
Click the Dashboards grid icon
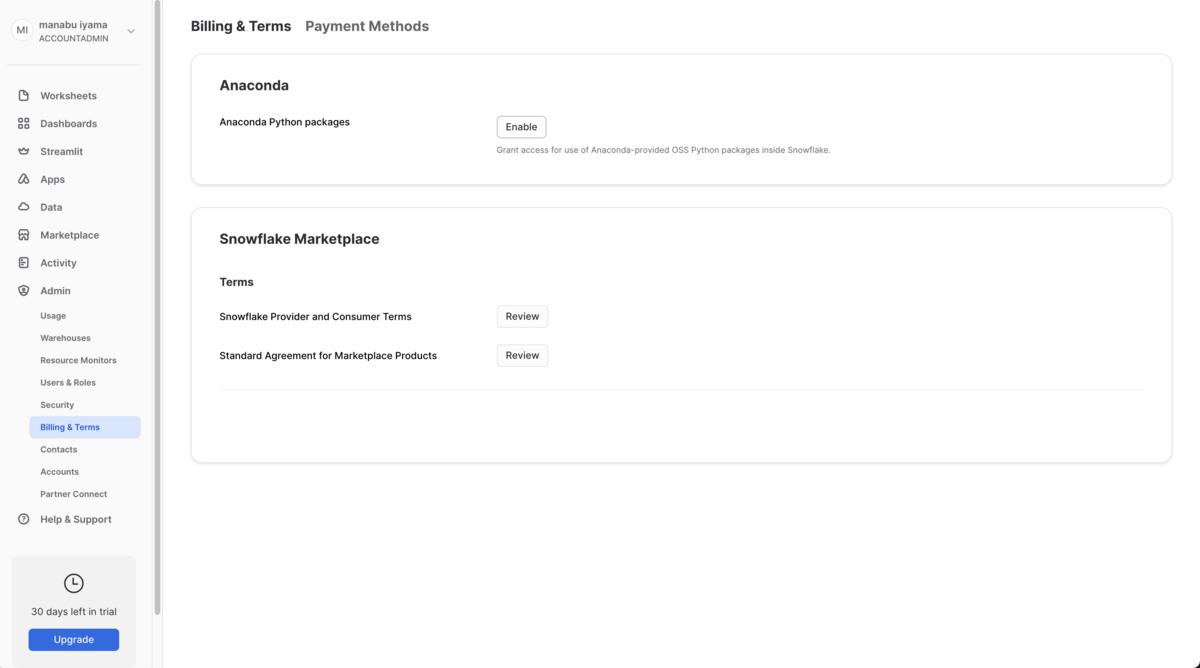tap(24, 124)
